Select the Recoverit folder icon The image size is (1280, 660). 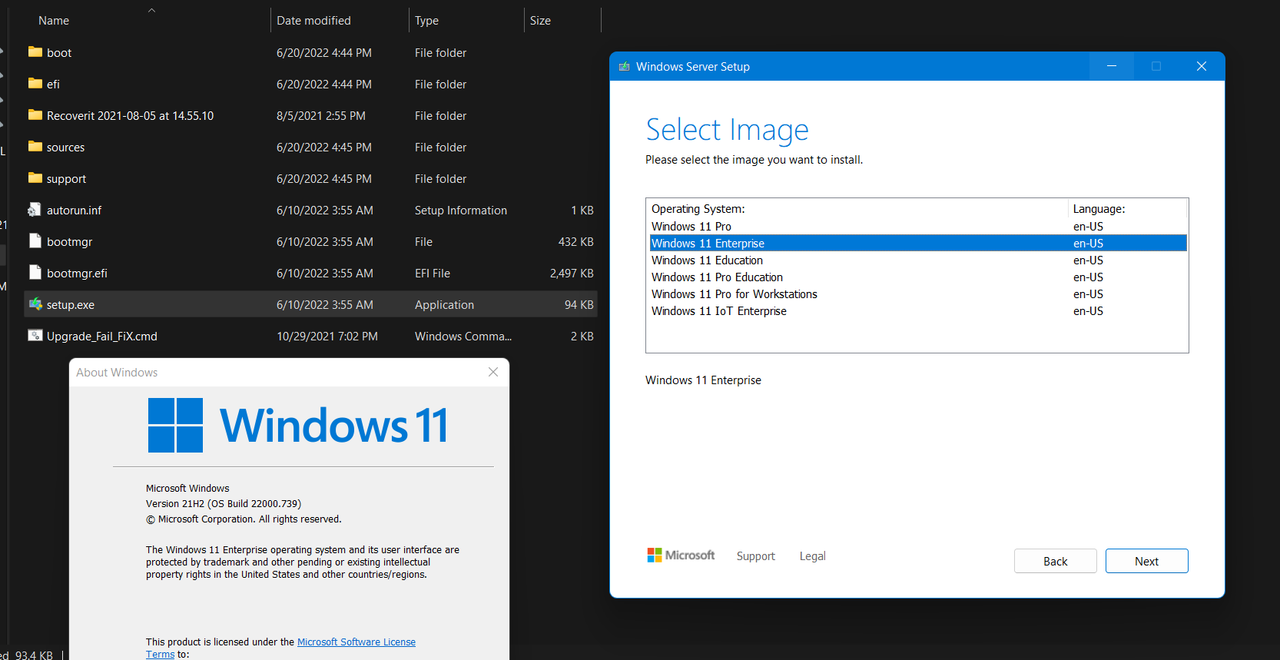(35, 115)
